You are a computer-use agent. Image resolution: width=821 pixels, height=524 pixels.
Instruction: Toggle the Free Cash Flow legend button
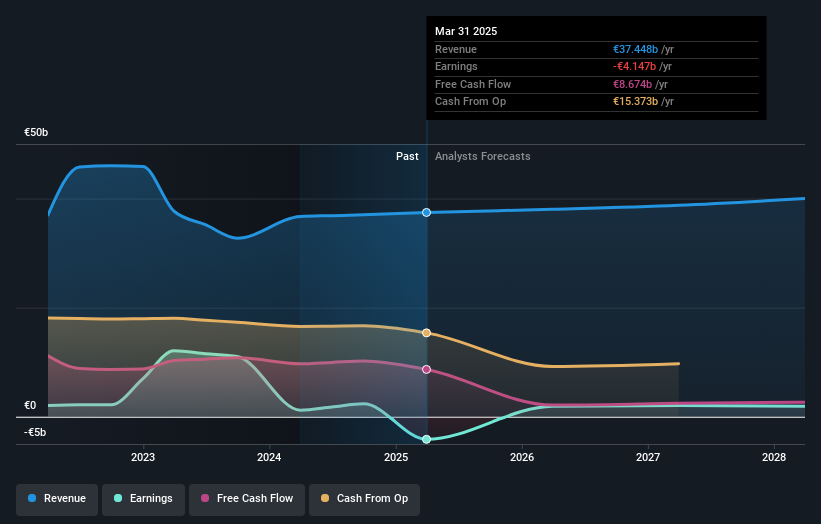(x=247, y=499)
